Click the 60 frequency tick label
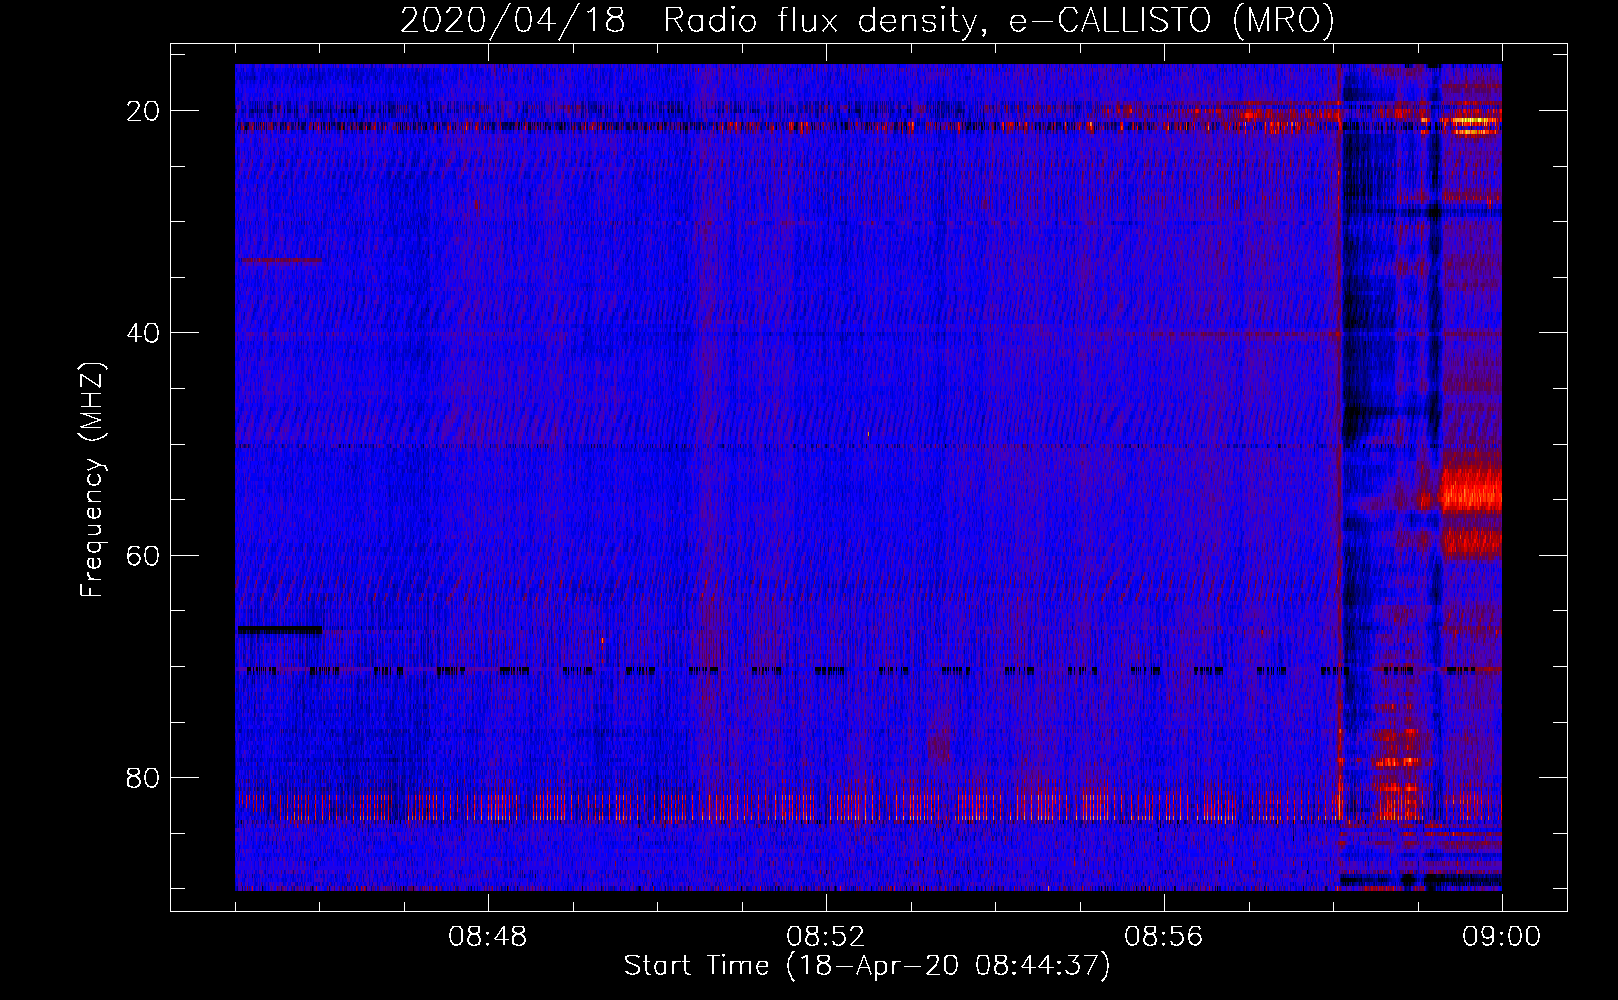1618x1000 pixels. [144, 555]
